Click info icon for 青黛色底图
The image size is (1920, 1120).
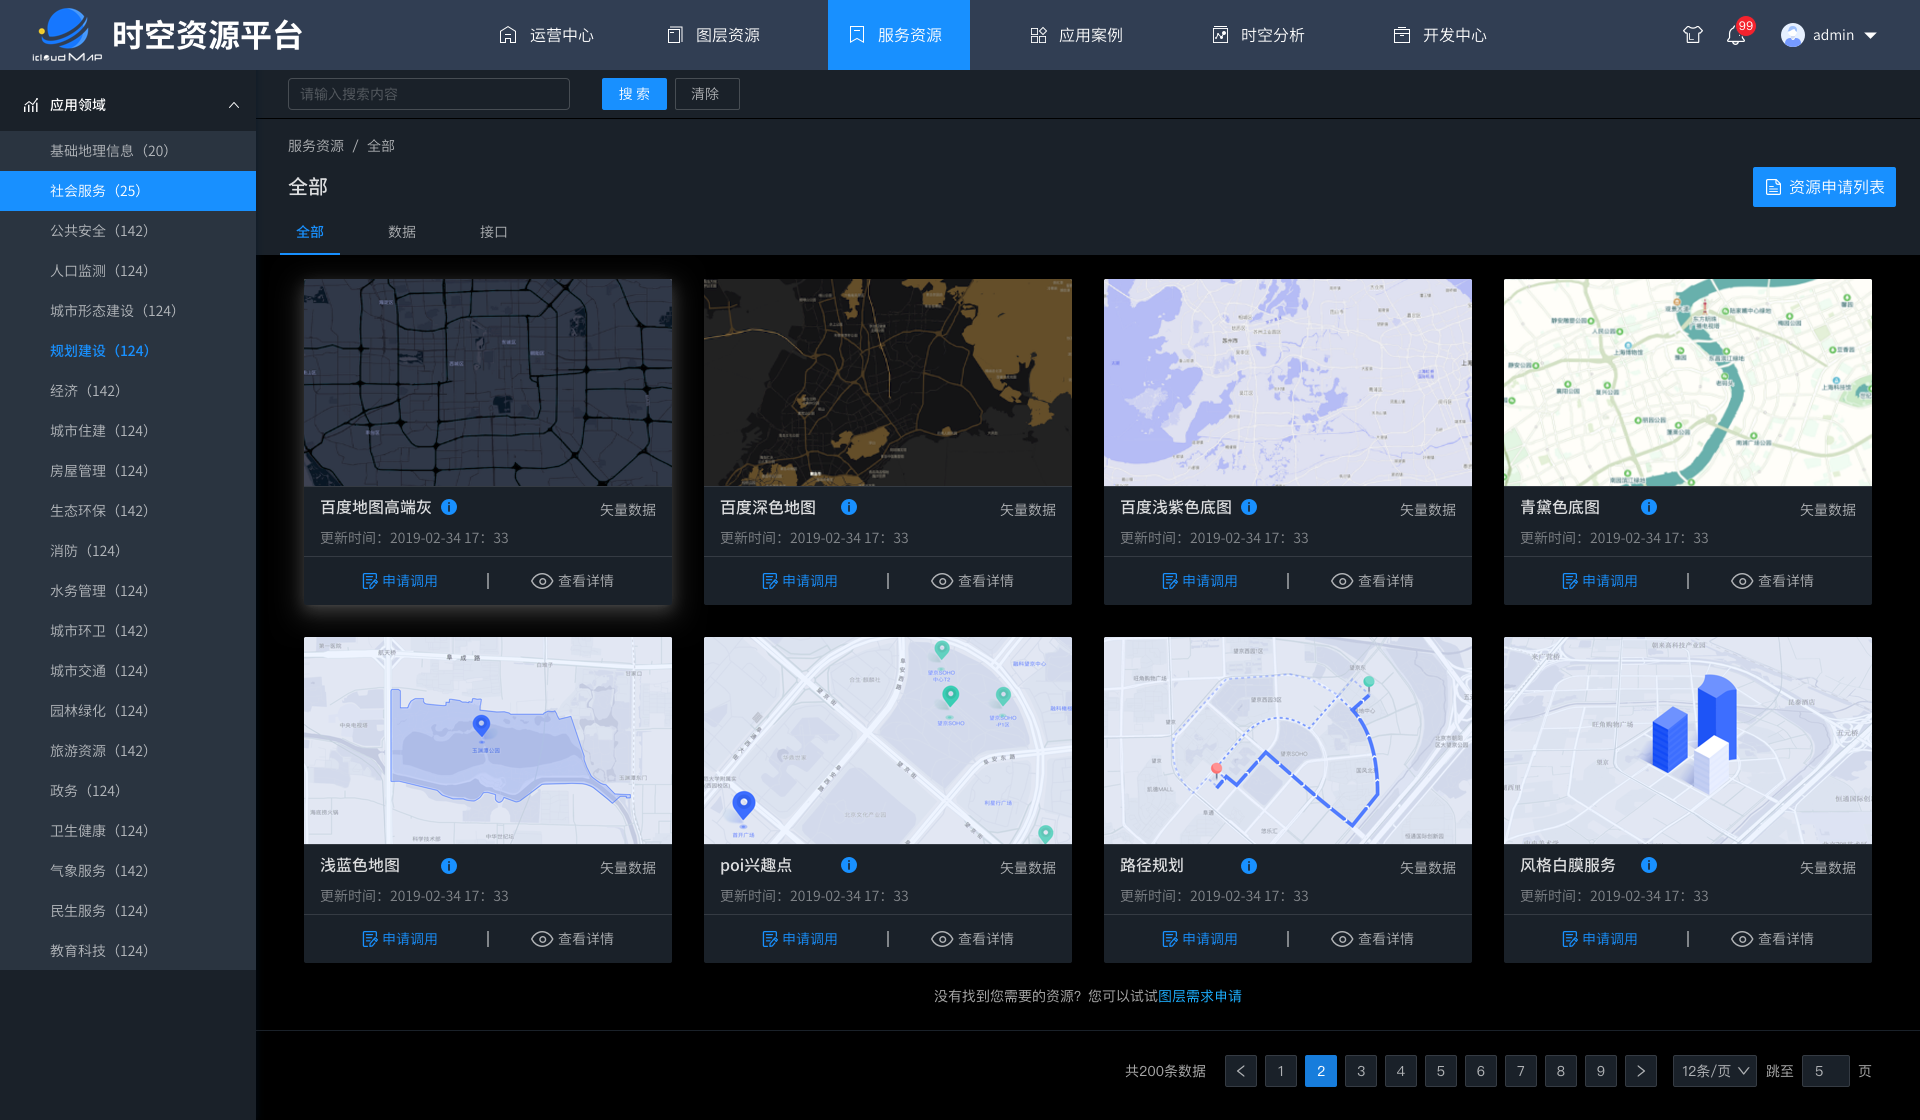click(1649, 507)
